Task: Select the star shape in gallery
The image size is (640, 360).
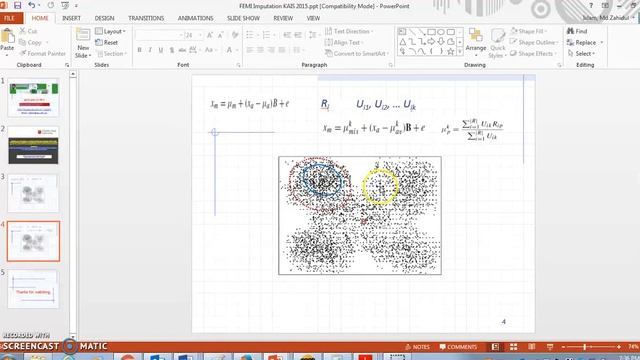Action: click(451, 51)
